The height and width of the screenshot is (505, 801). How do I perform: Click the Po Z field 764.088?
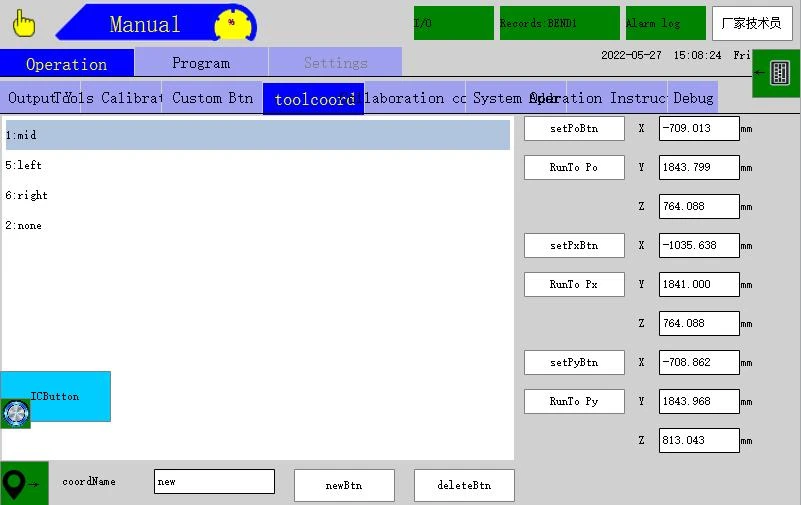click(x=699, y=206)
